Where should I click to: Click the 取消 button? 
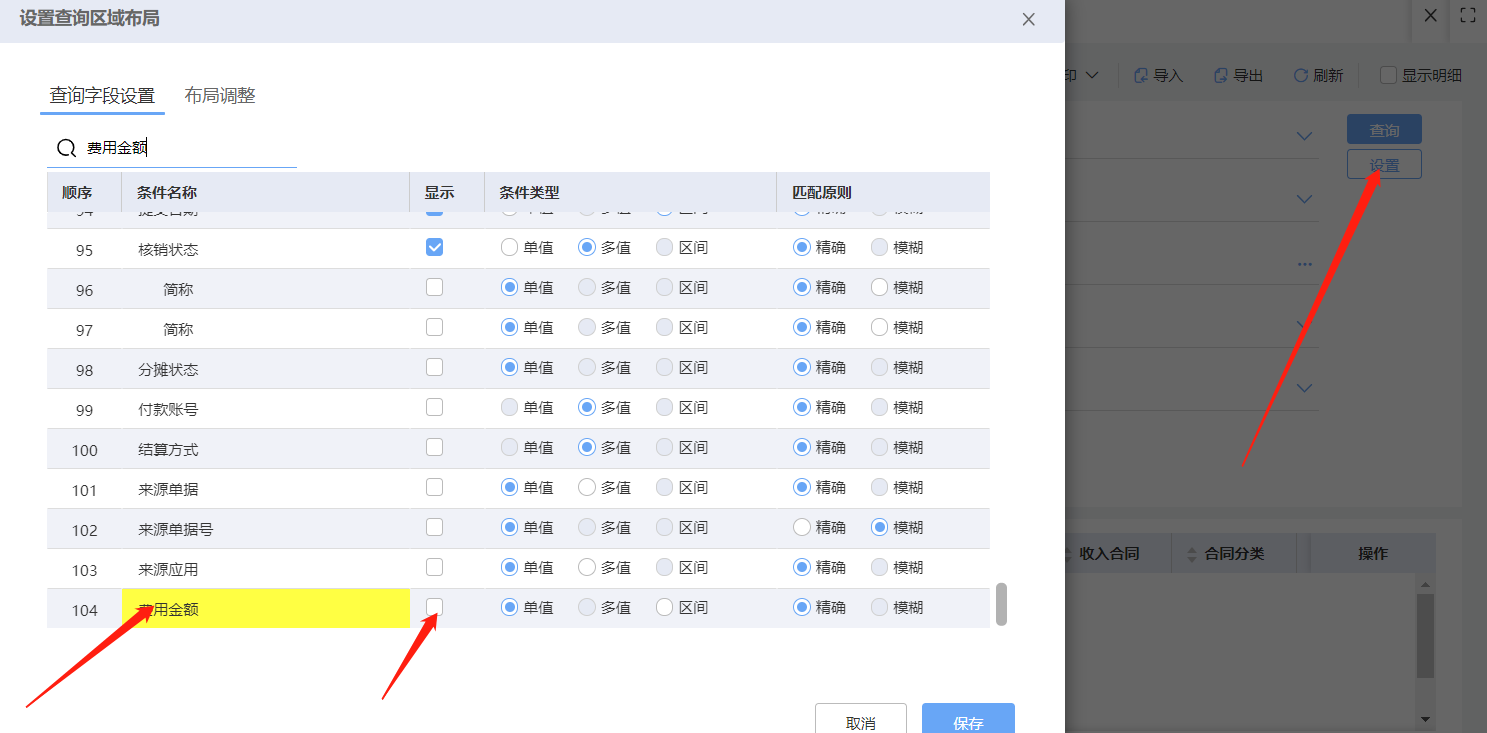click(860, 722)
